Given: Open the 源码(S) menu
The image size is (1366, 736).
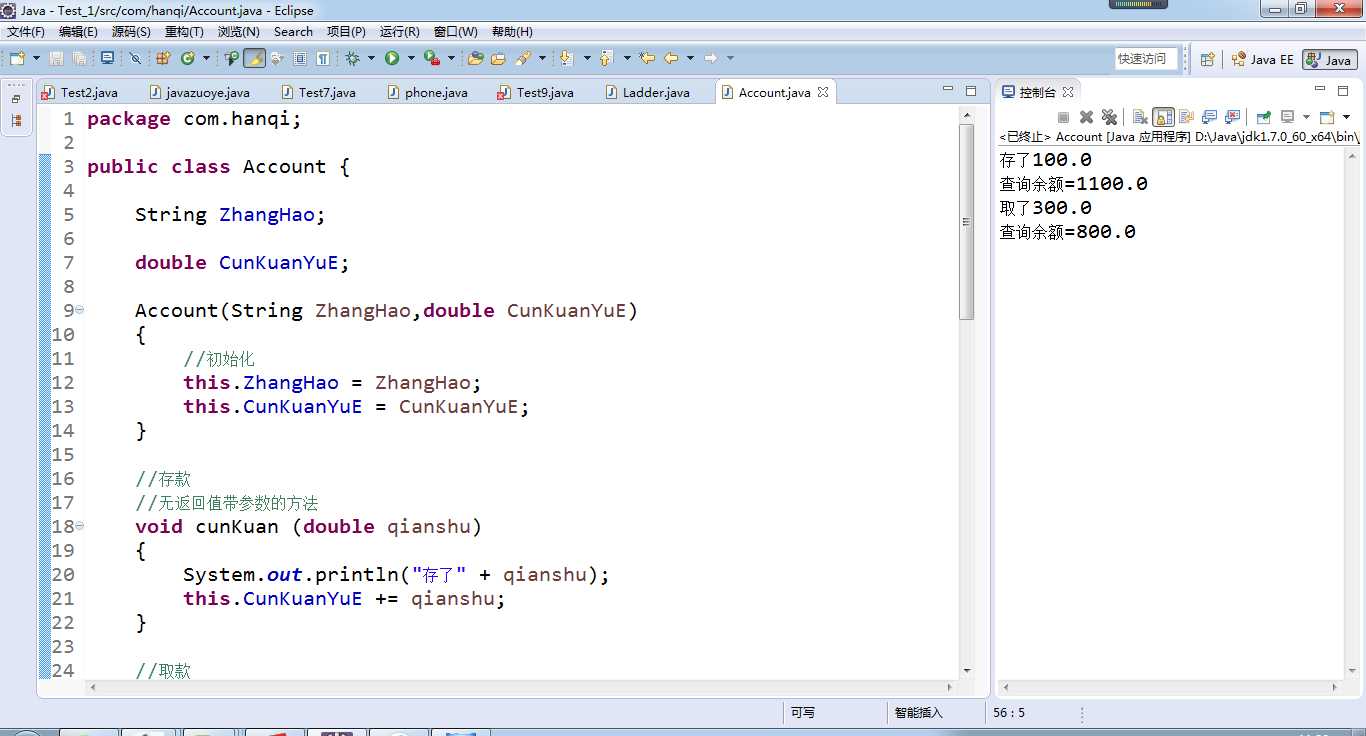Looking at the screenshot, I should (x=131, y=32).
